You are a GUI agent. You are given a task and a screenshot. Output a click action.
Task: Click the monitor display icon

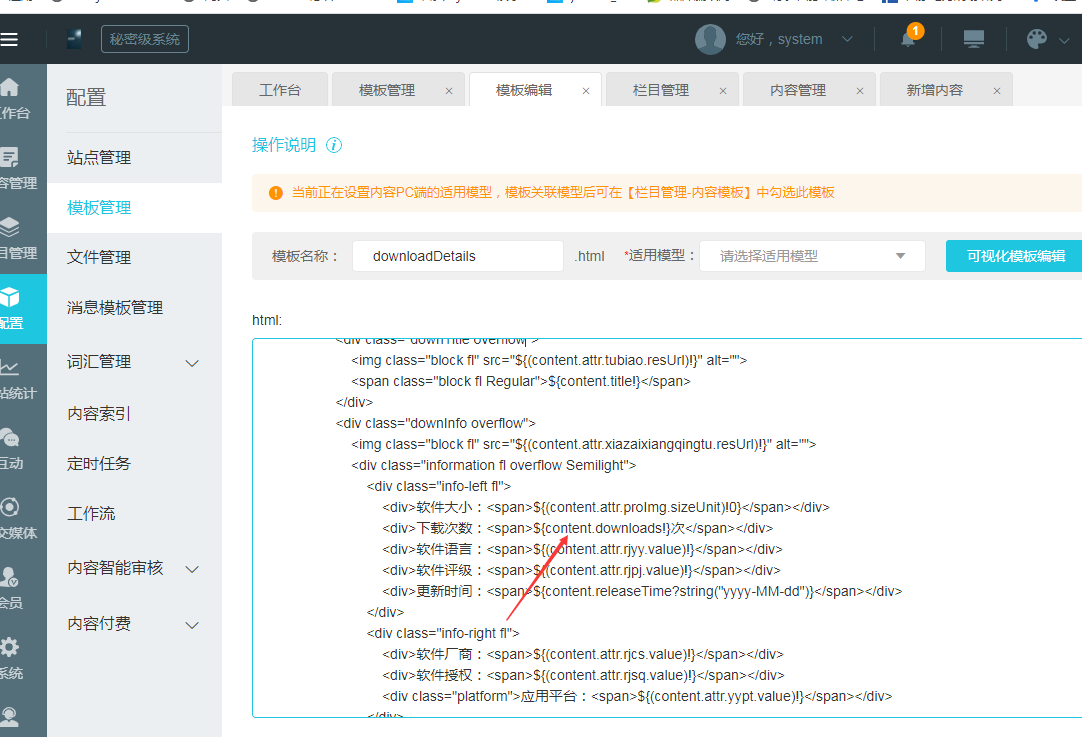[973, 39]
